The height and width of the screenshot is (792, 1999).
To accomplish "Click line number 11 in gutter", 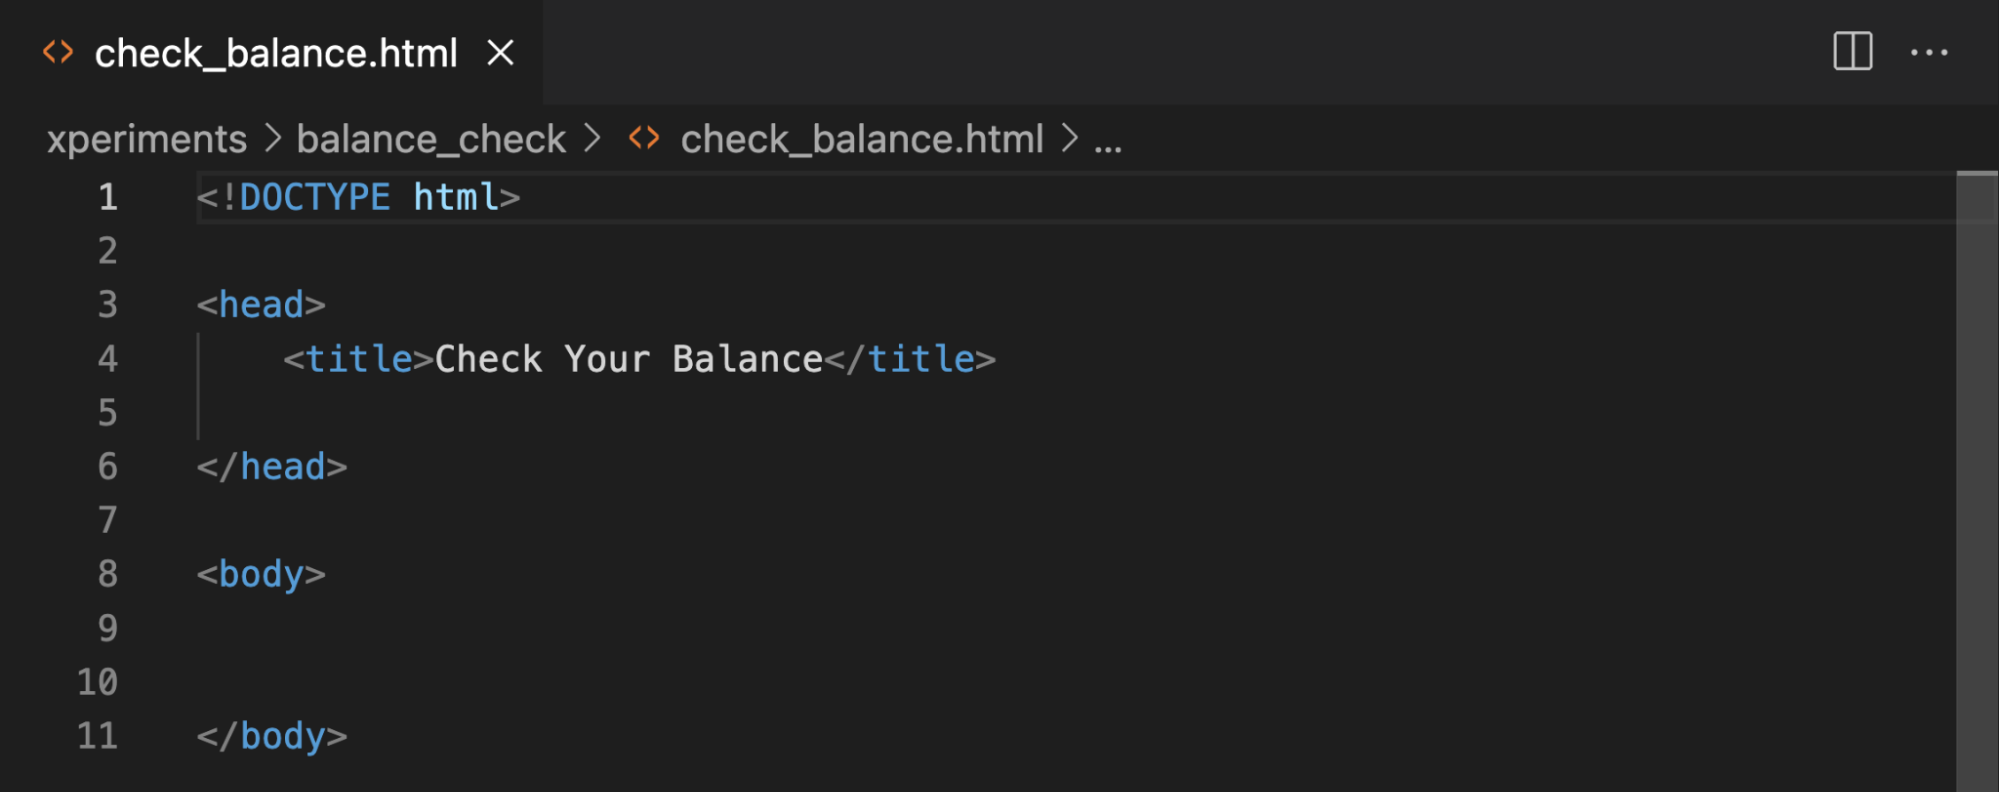I will click(x=98, y=736).
